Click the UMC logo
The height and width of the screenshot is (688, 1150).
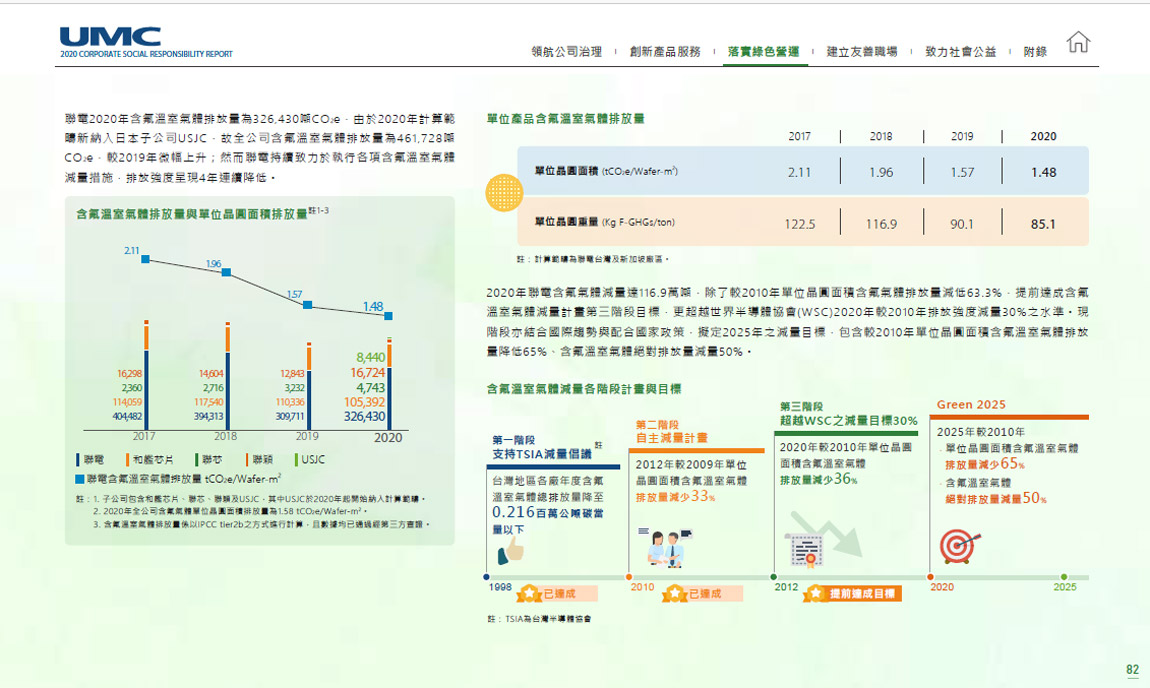click(x=110, y=36)
